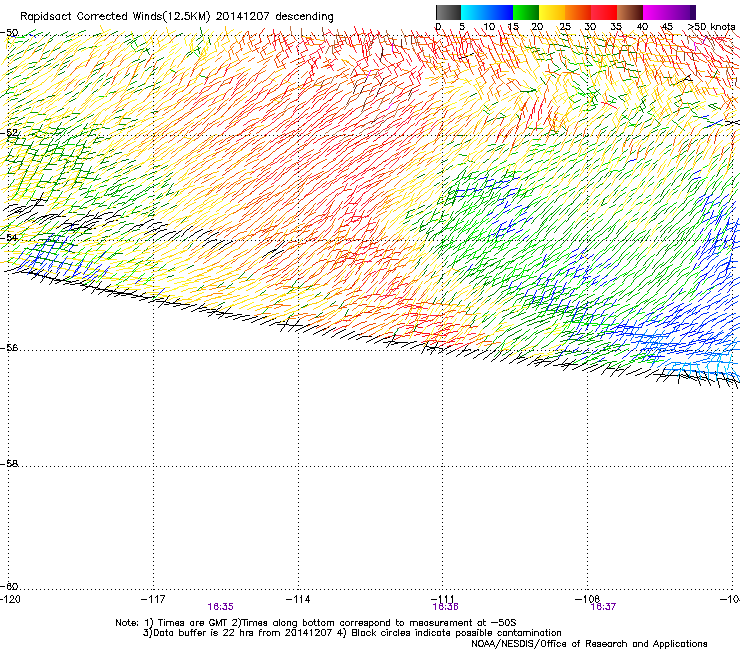Screen dimensions: 740x650
Task: Click the purple time label ending in :37
Action: 603,607
